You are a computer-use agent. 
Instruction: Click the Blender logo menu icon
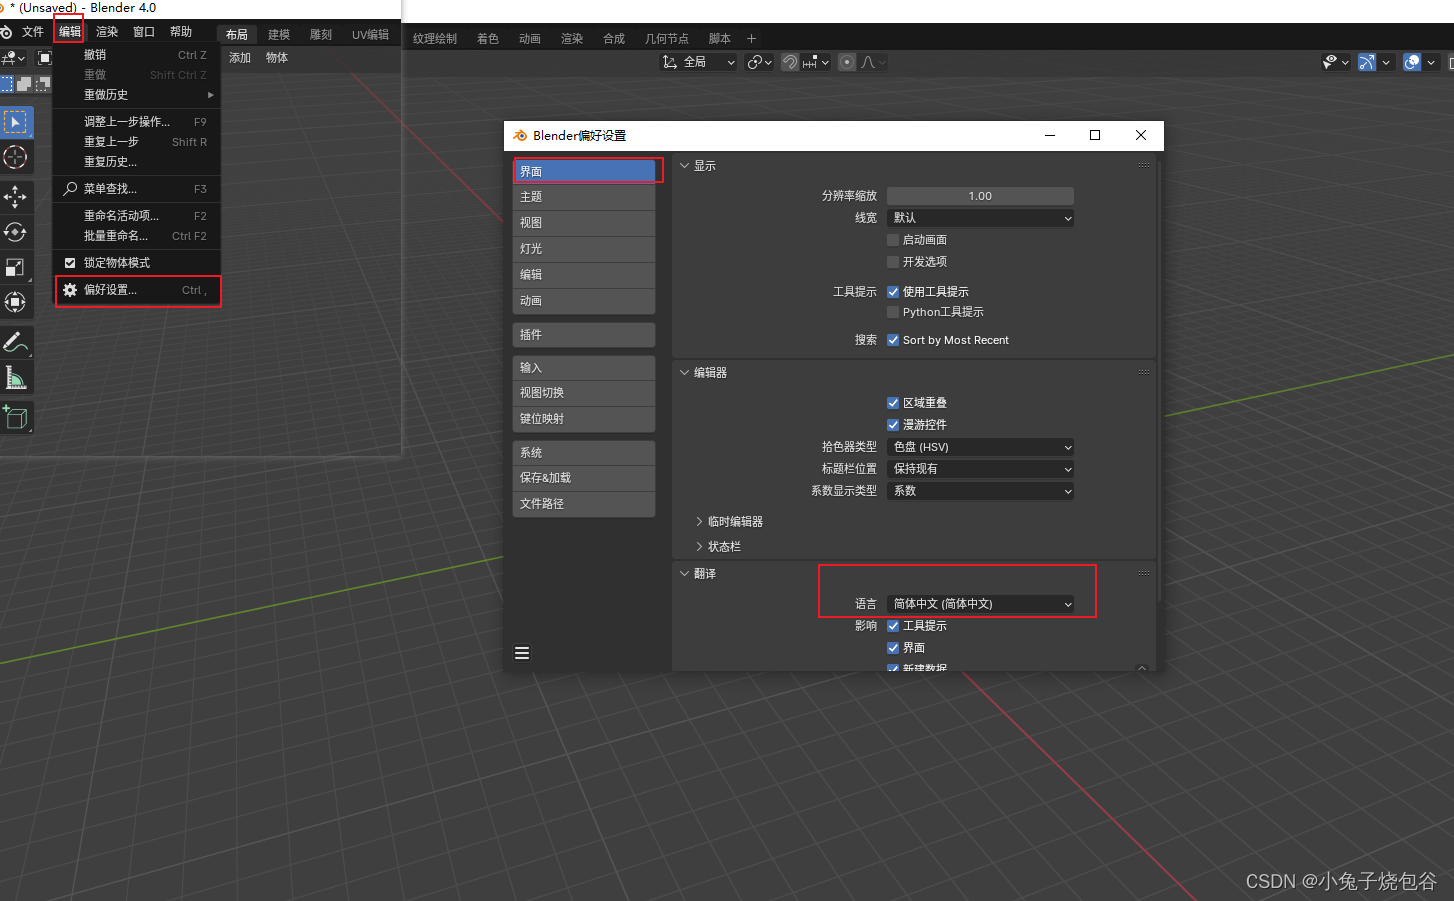6,32
